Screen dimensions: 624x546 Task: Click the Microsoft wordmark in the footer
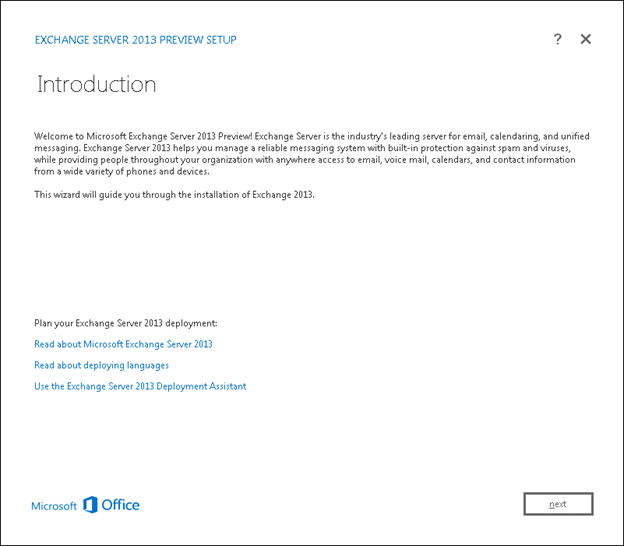coord(54,506)
